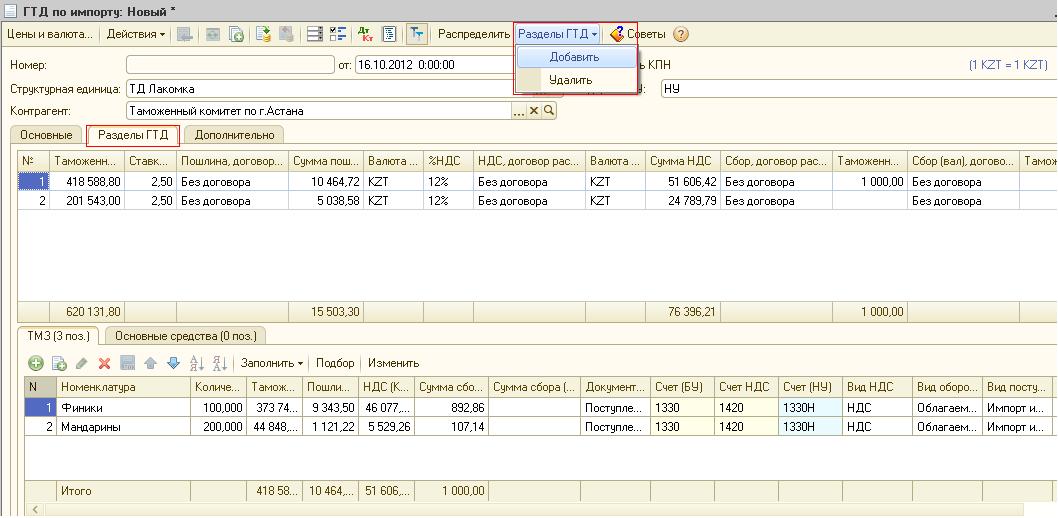Open the Действия dropdown menu
1058x518 pixels.
click(136, 34)
